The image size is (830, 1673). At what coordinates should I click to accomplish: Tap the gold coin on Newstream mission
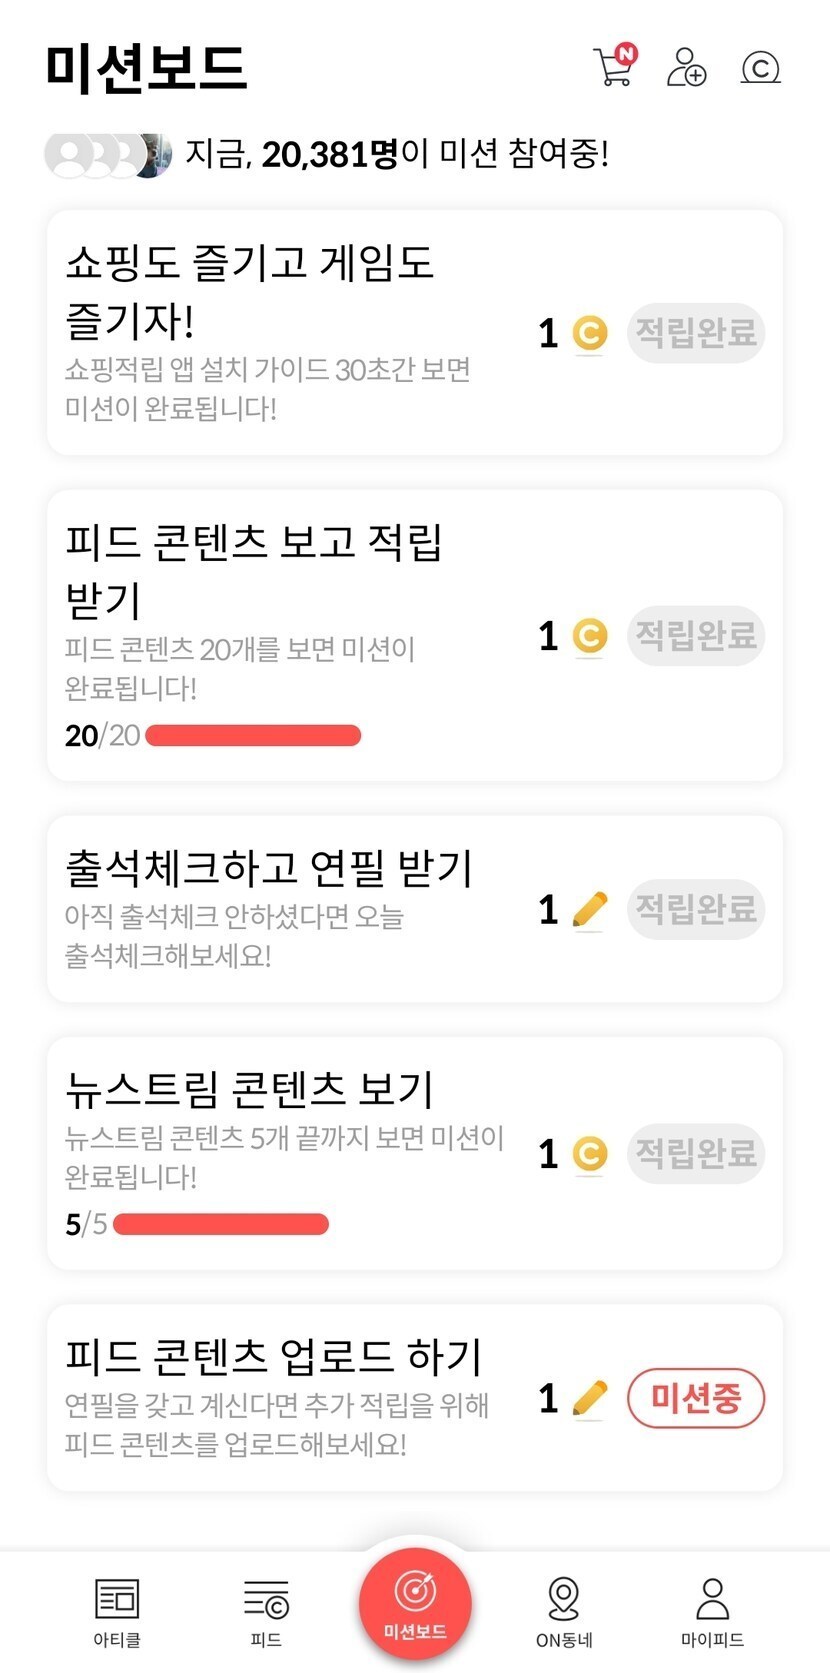point(590,1153)
